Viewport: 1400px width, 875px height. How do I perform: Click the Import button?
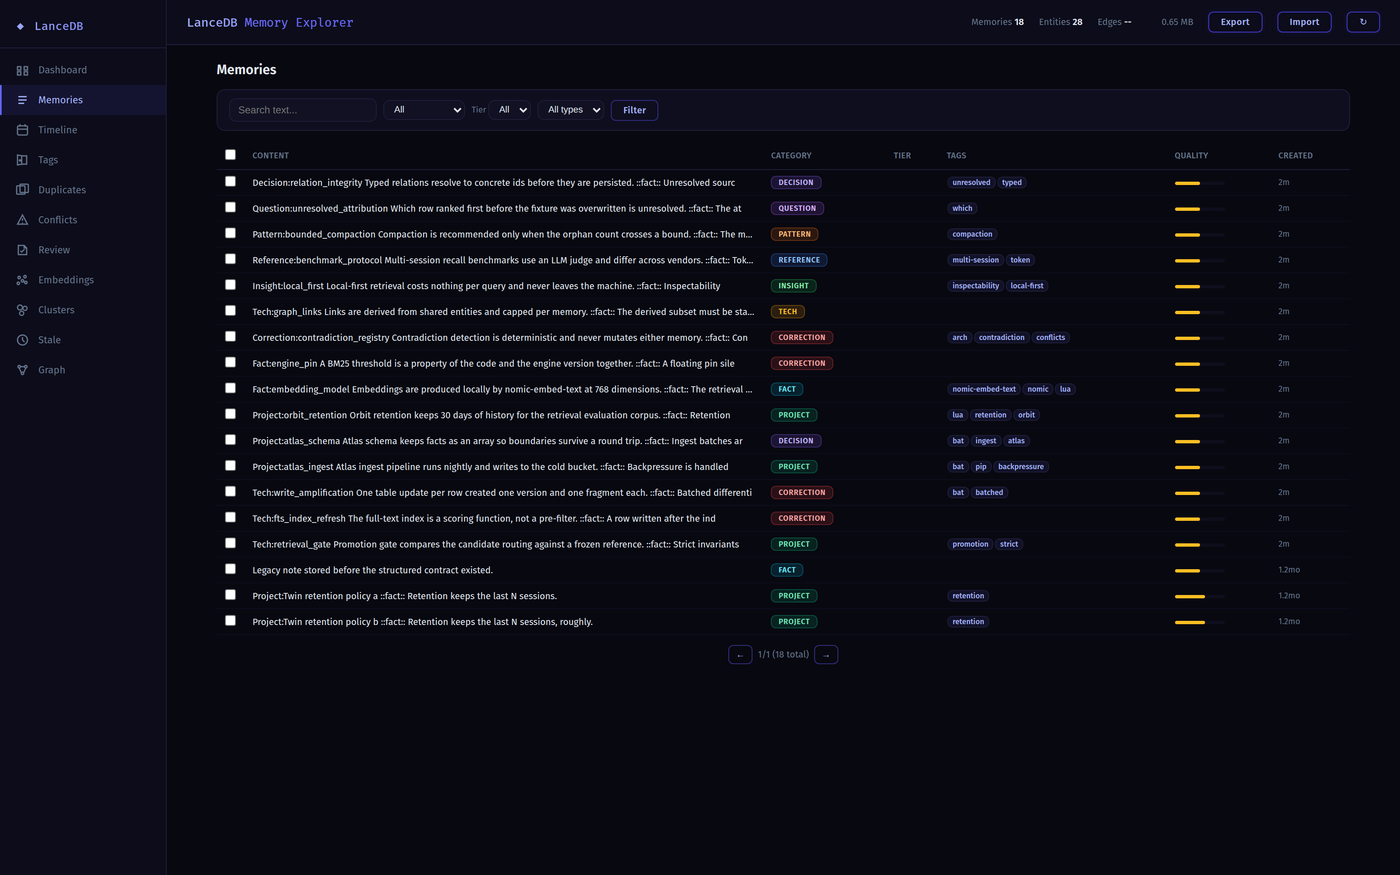point(1304,22)
